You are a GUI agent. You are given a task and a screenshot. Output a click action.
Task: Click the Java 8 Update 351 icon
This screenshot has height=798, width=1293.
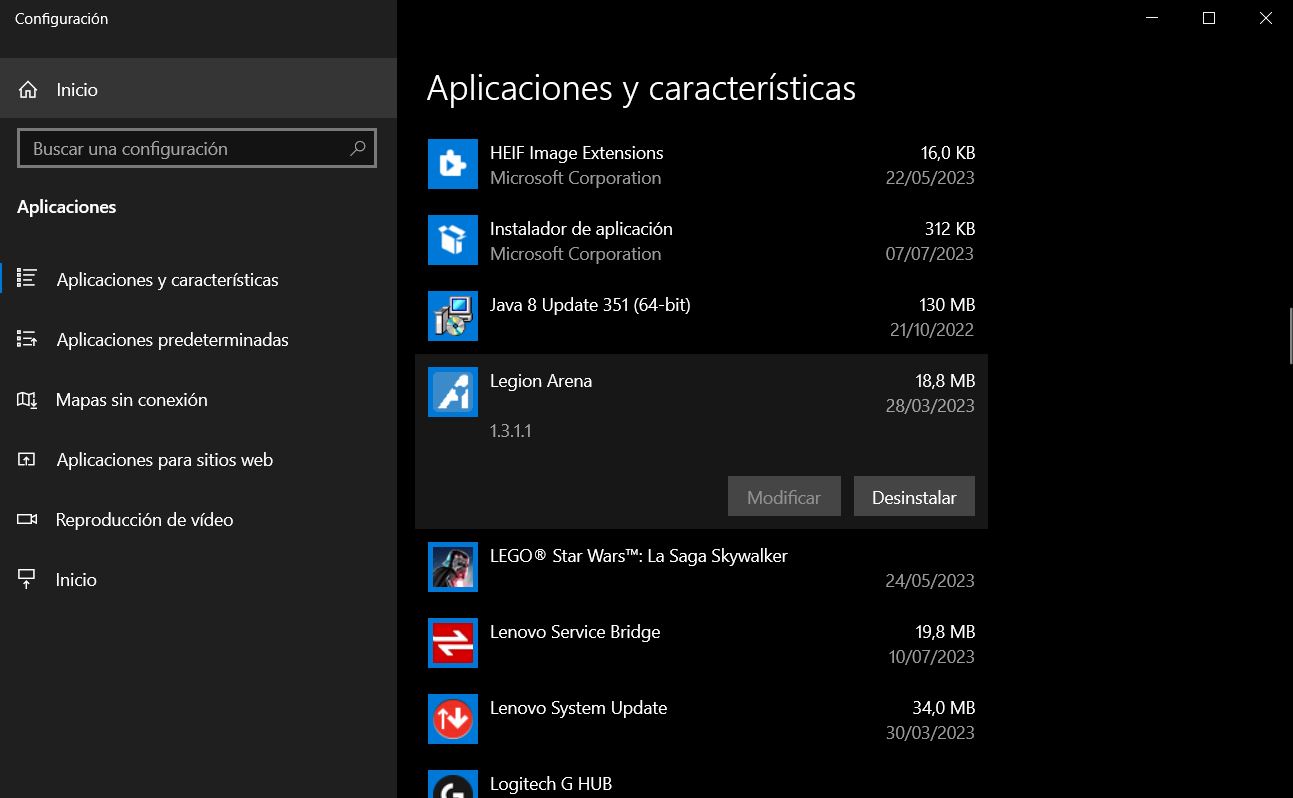tap(453, 316)
